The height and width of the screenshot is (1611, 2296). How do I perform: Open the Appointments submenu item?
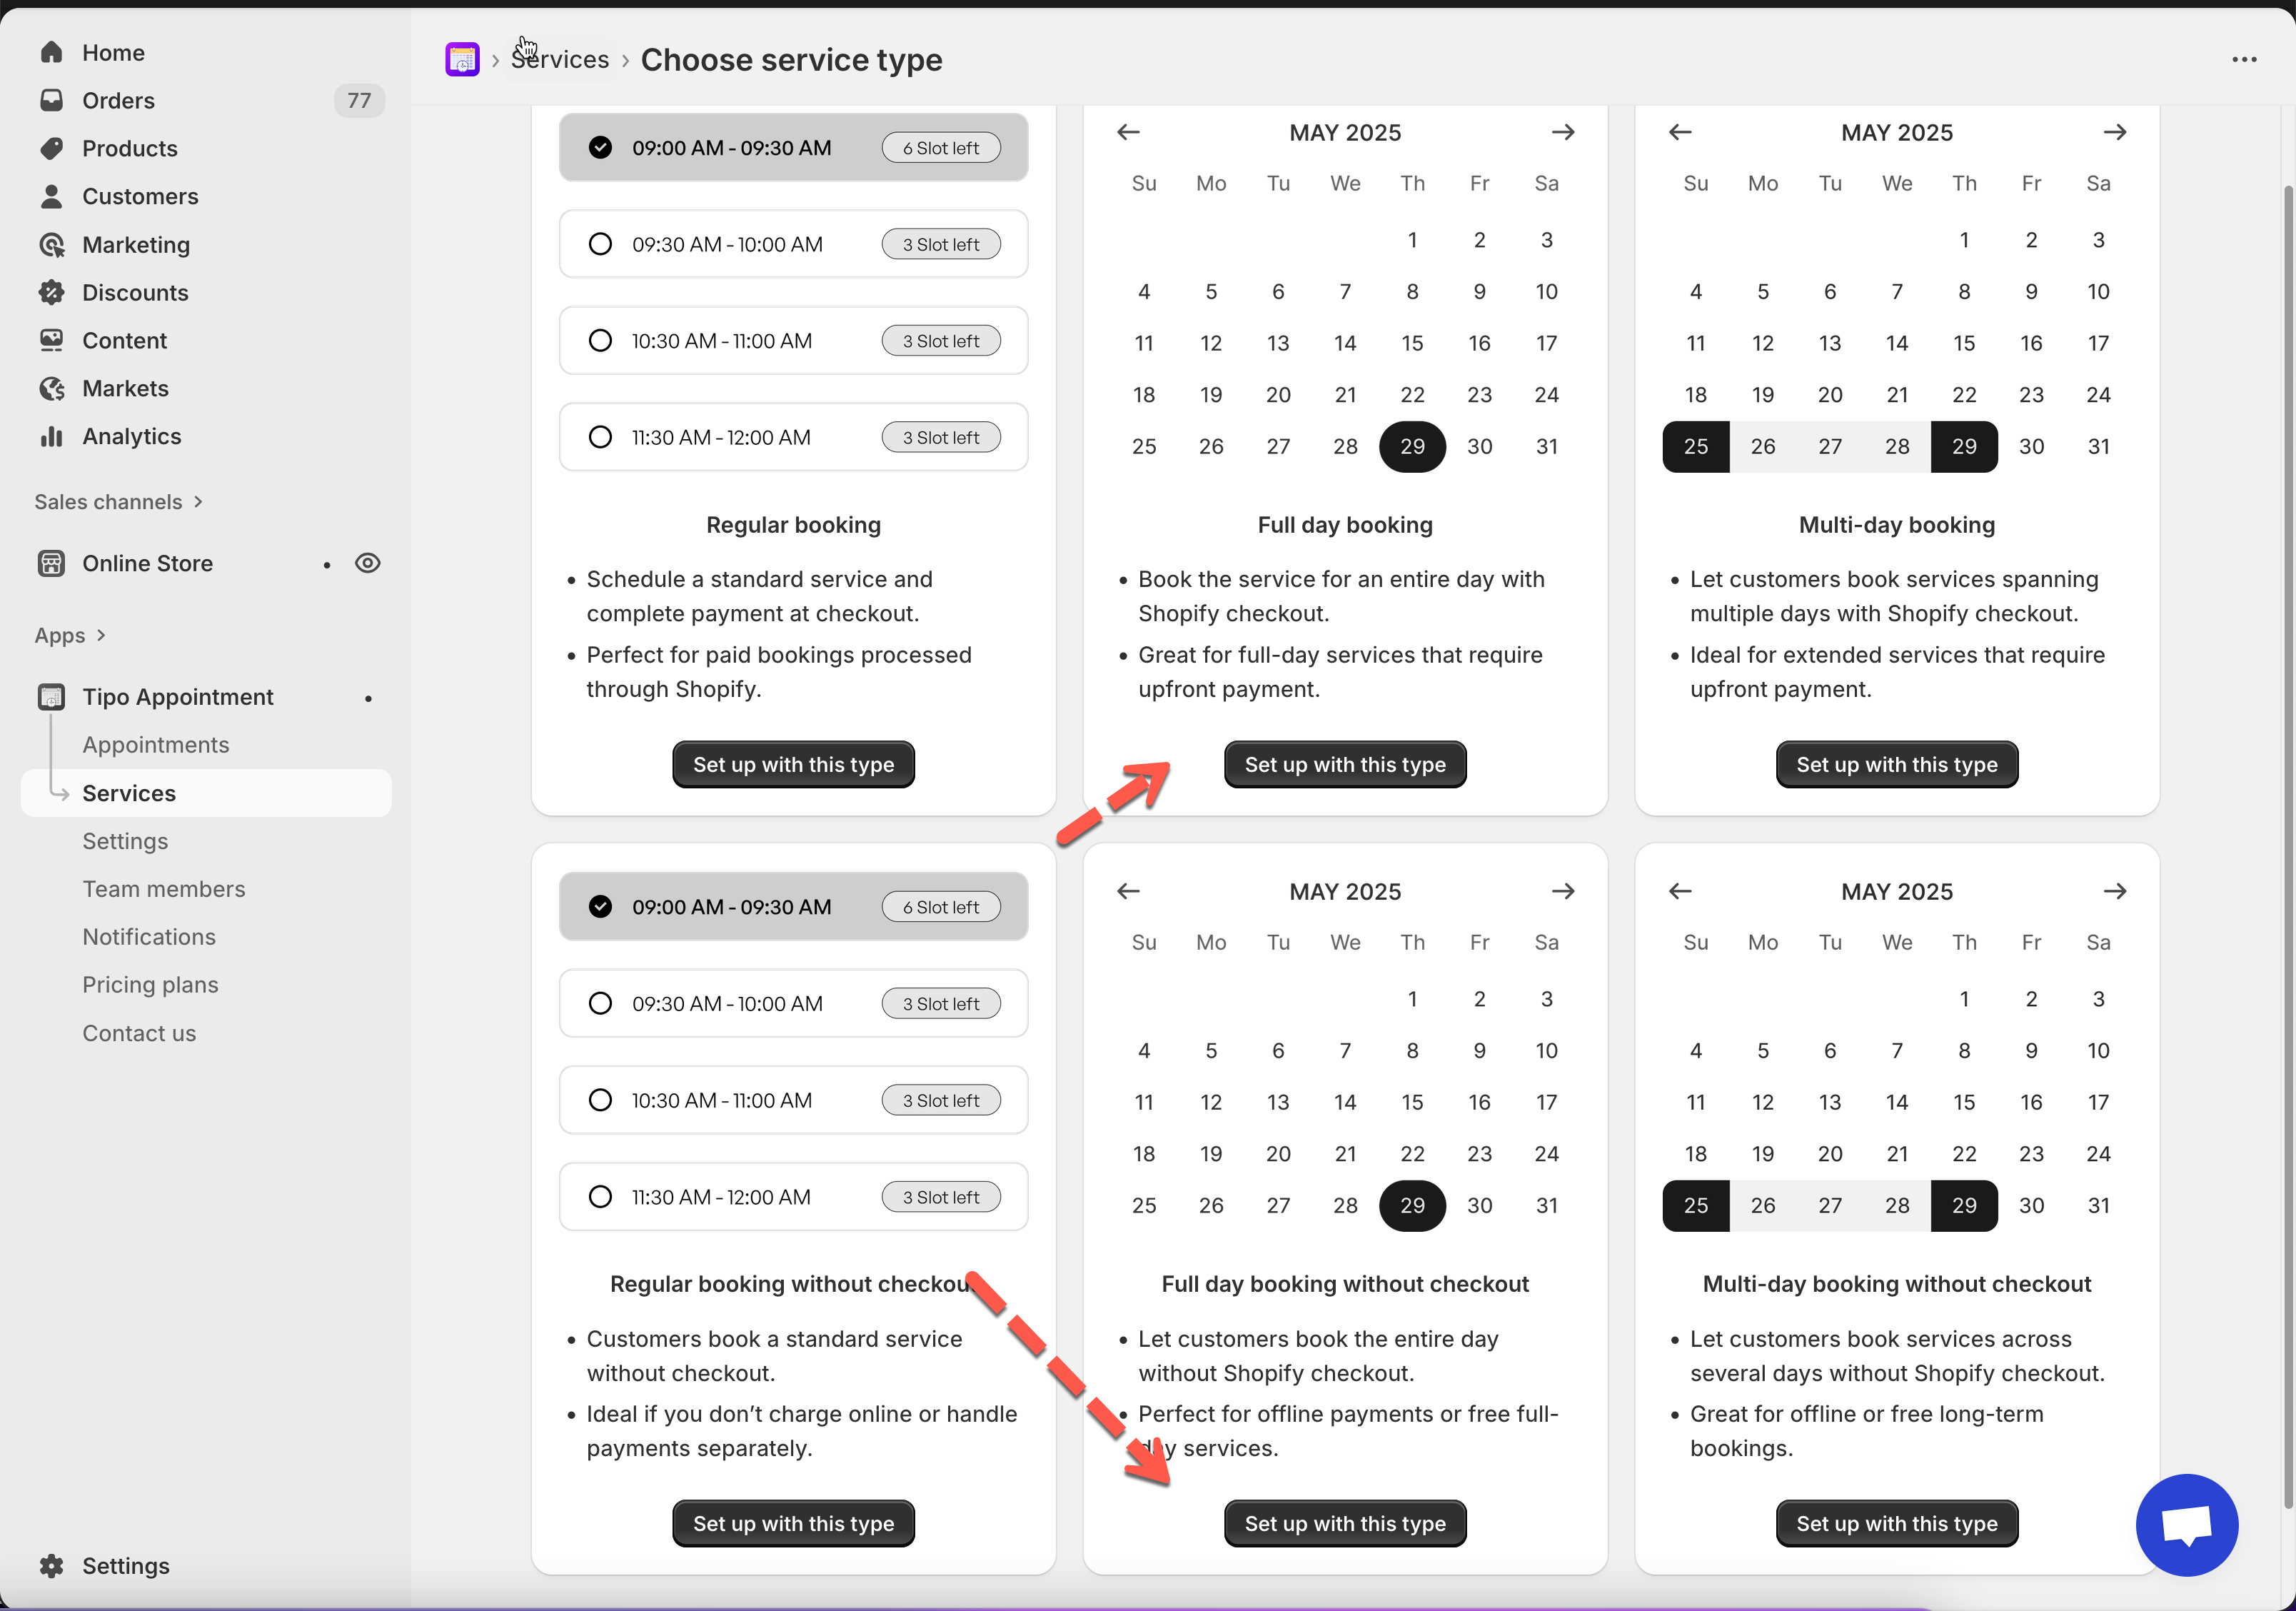click(156, 745)
